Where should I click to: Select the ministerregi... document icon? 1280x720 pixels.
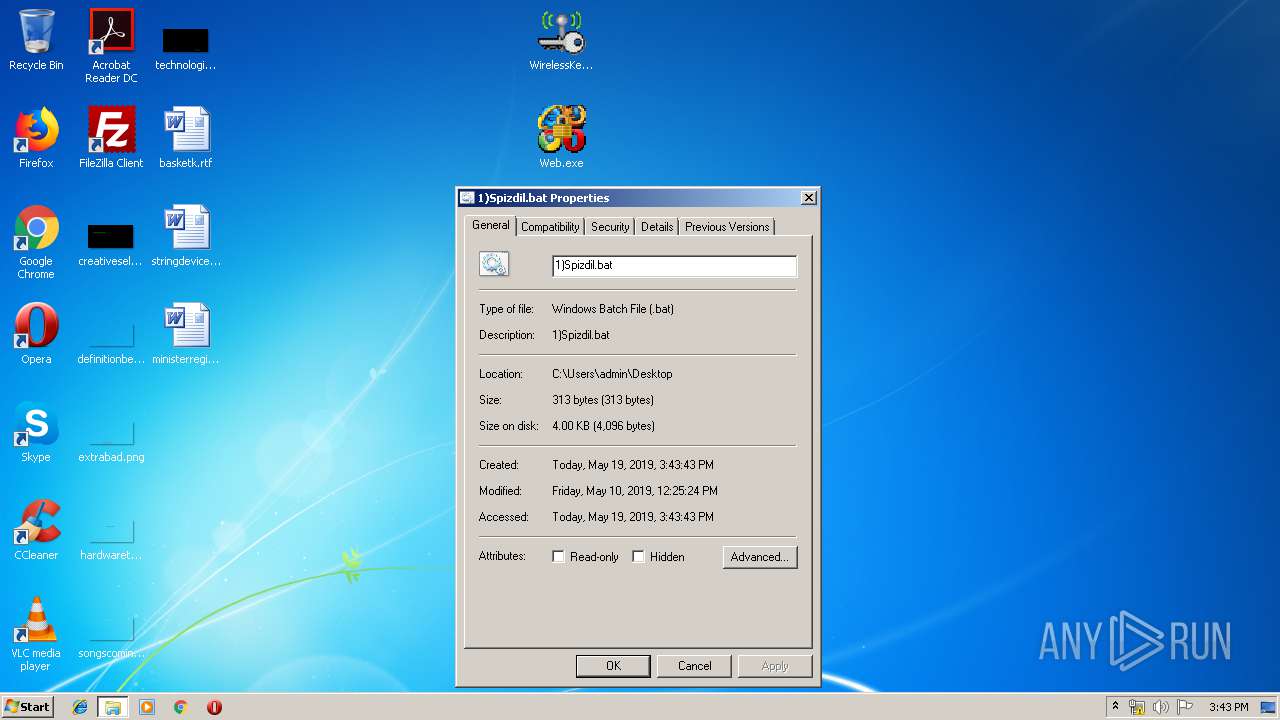click(186, 334)
